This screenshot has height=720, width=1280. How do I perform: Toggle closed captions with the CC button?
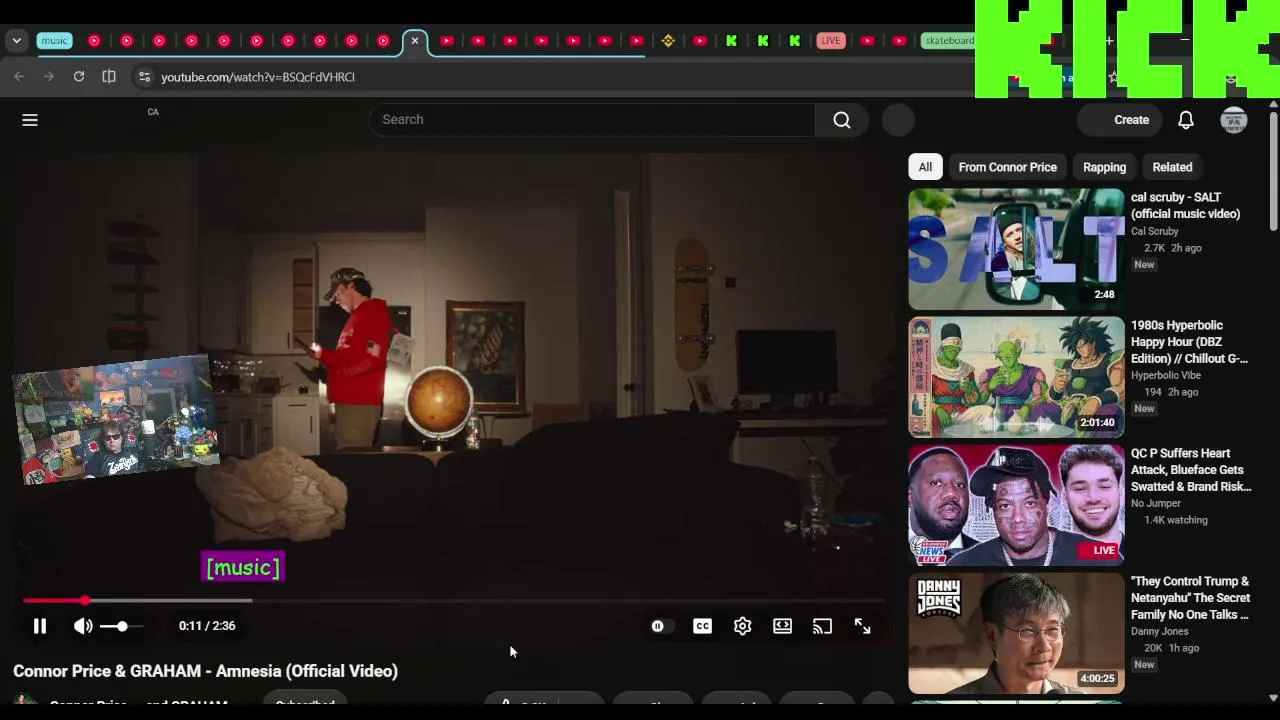point(702,626)
